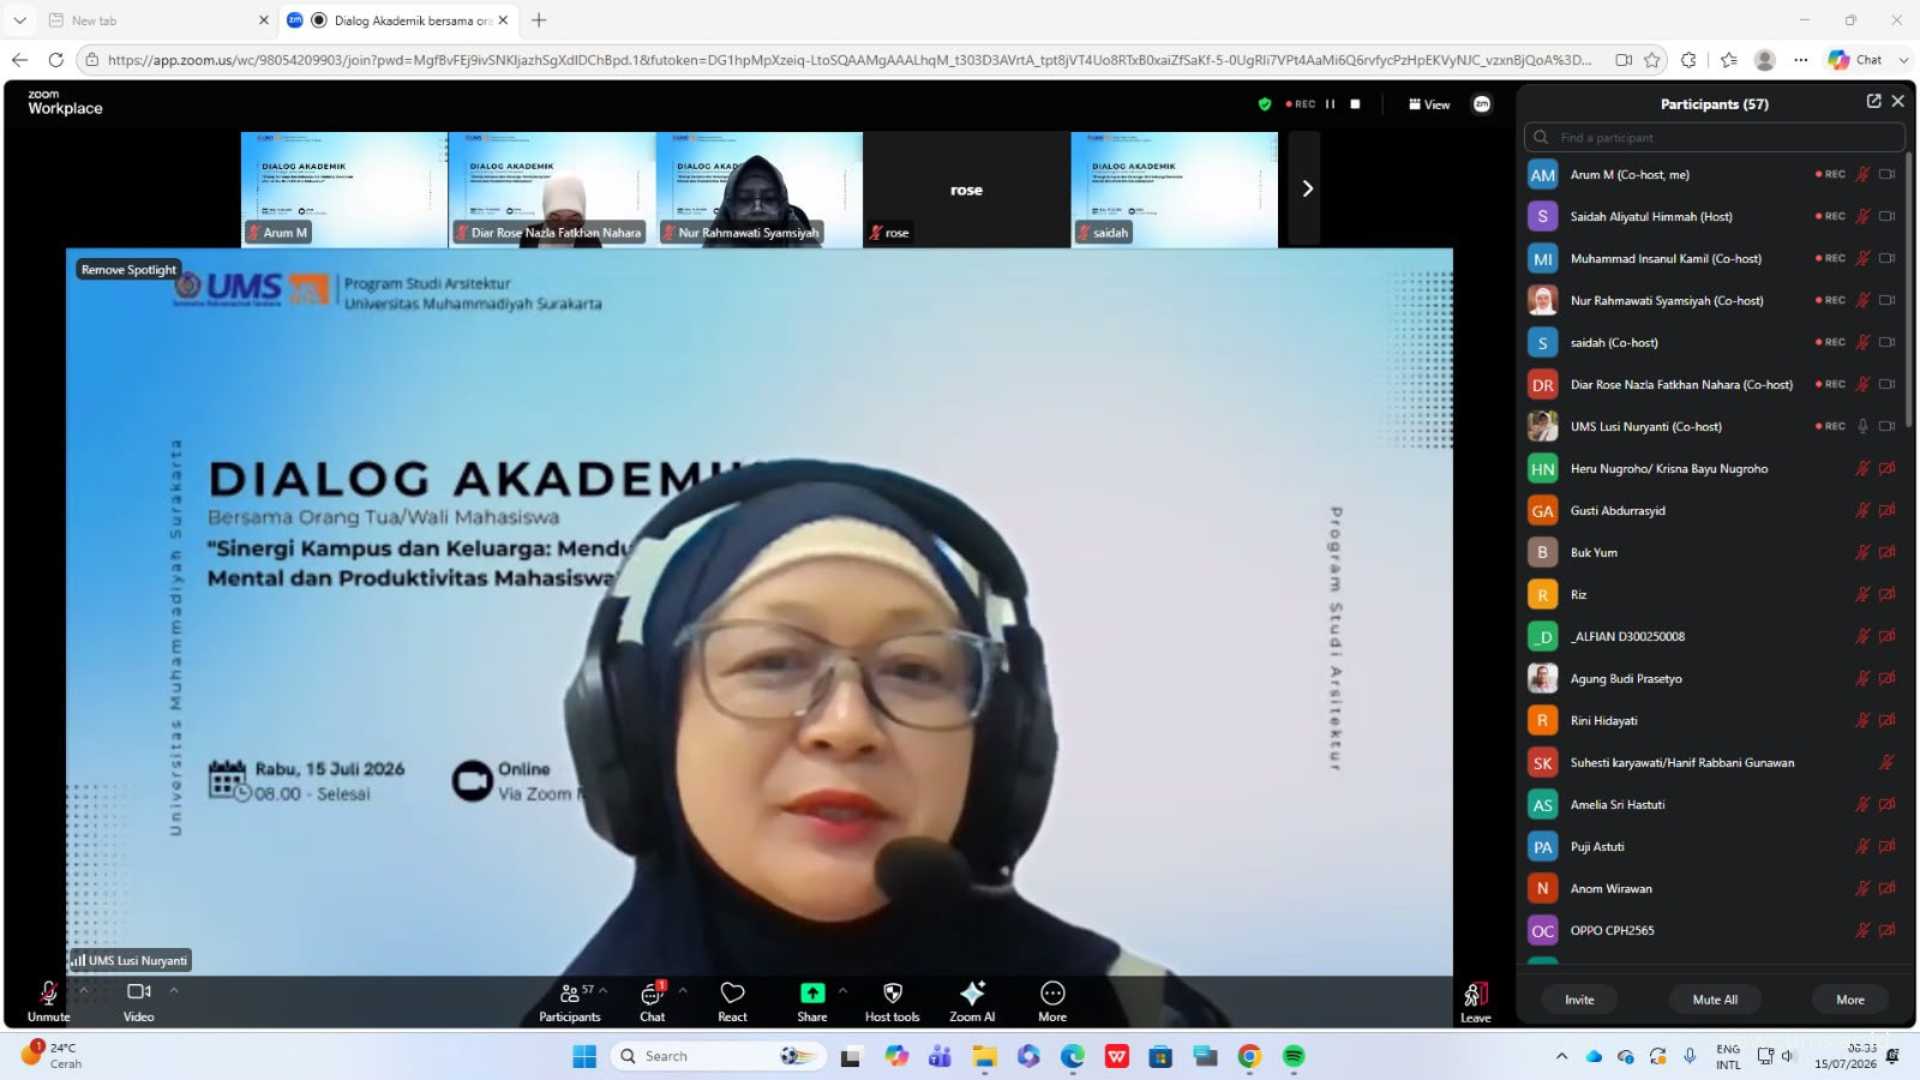Viewport: 1920px width, 1080px height.
Task: Click Remove Spotlight on main video
Action: (128, 269)
